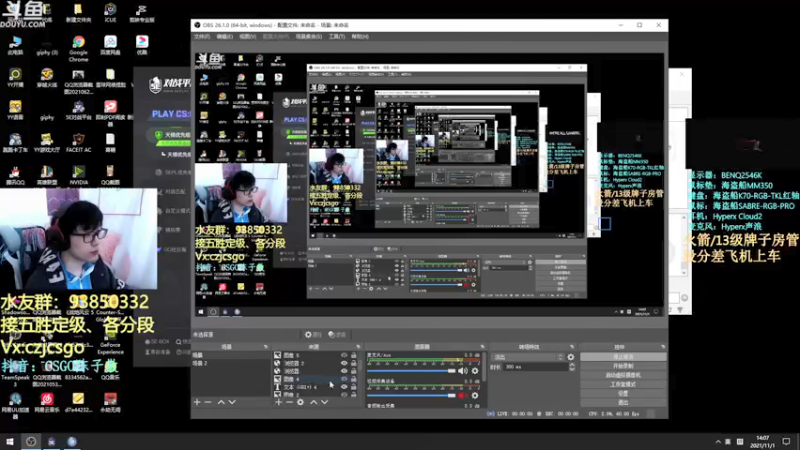Toggle lock on Browser 2 source
This screenshot has width=800, height=450.
(x=354, y=363)
